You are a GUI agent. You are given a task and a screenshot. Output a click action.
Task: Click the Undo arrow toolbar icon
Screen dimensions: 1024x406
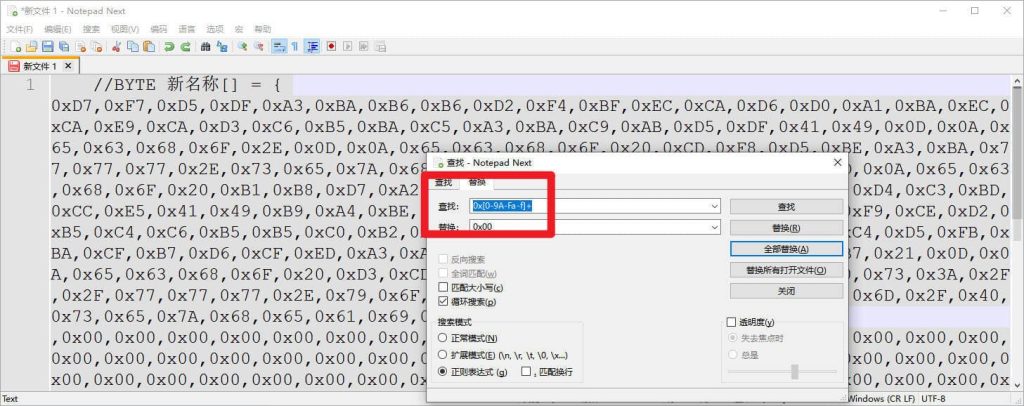(169, 46)
